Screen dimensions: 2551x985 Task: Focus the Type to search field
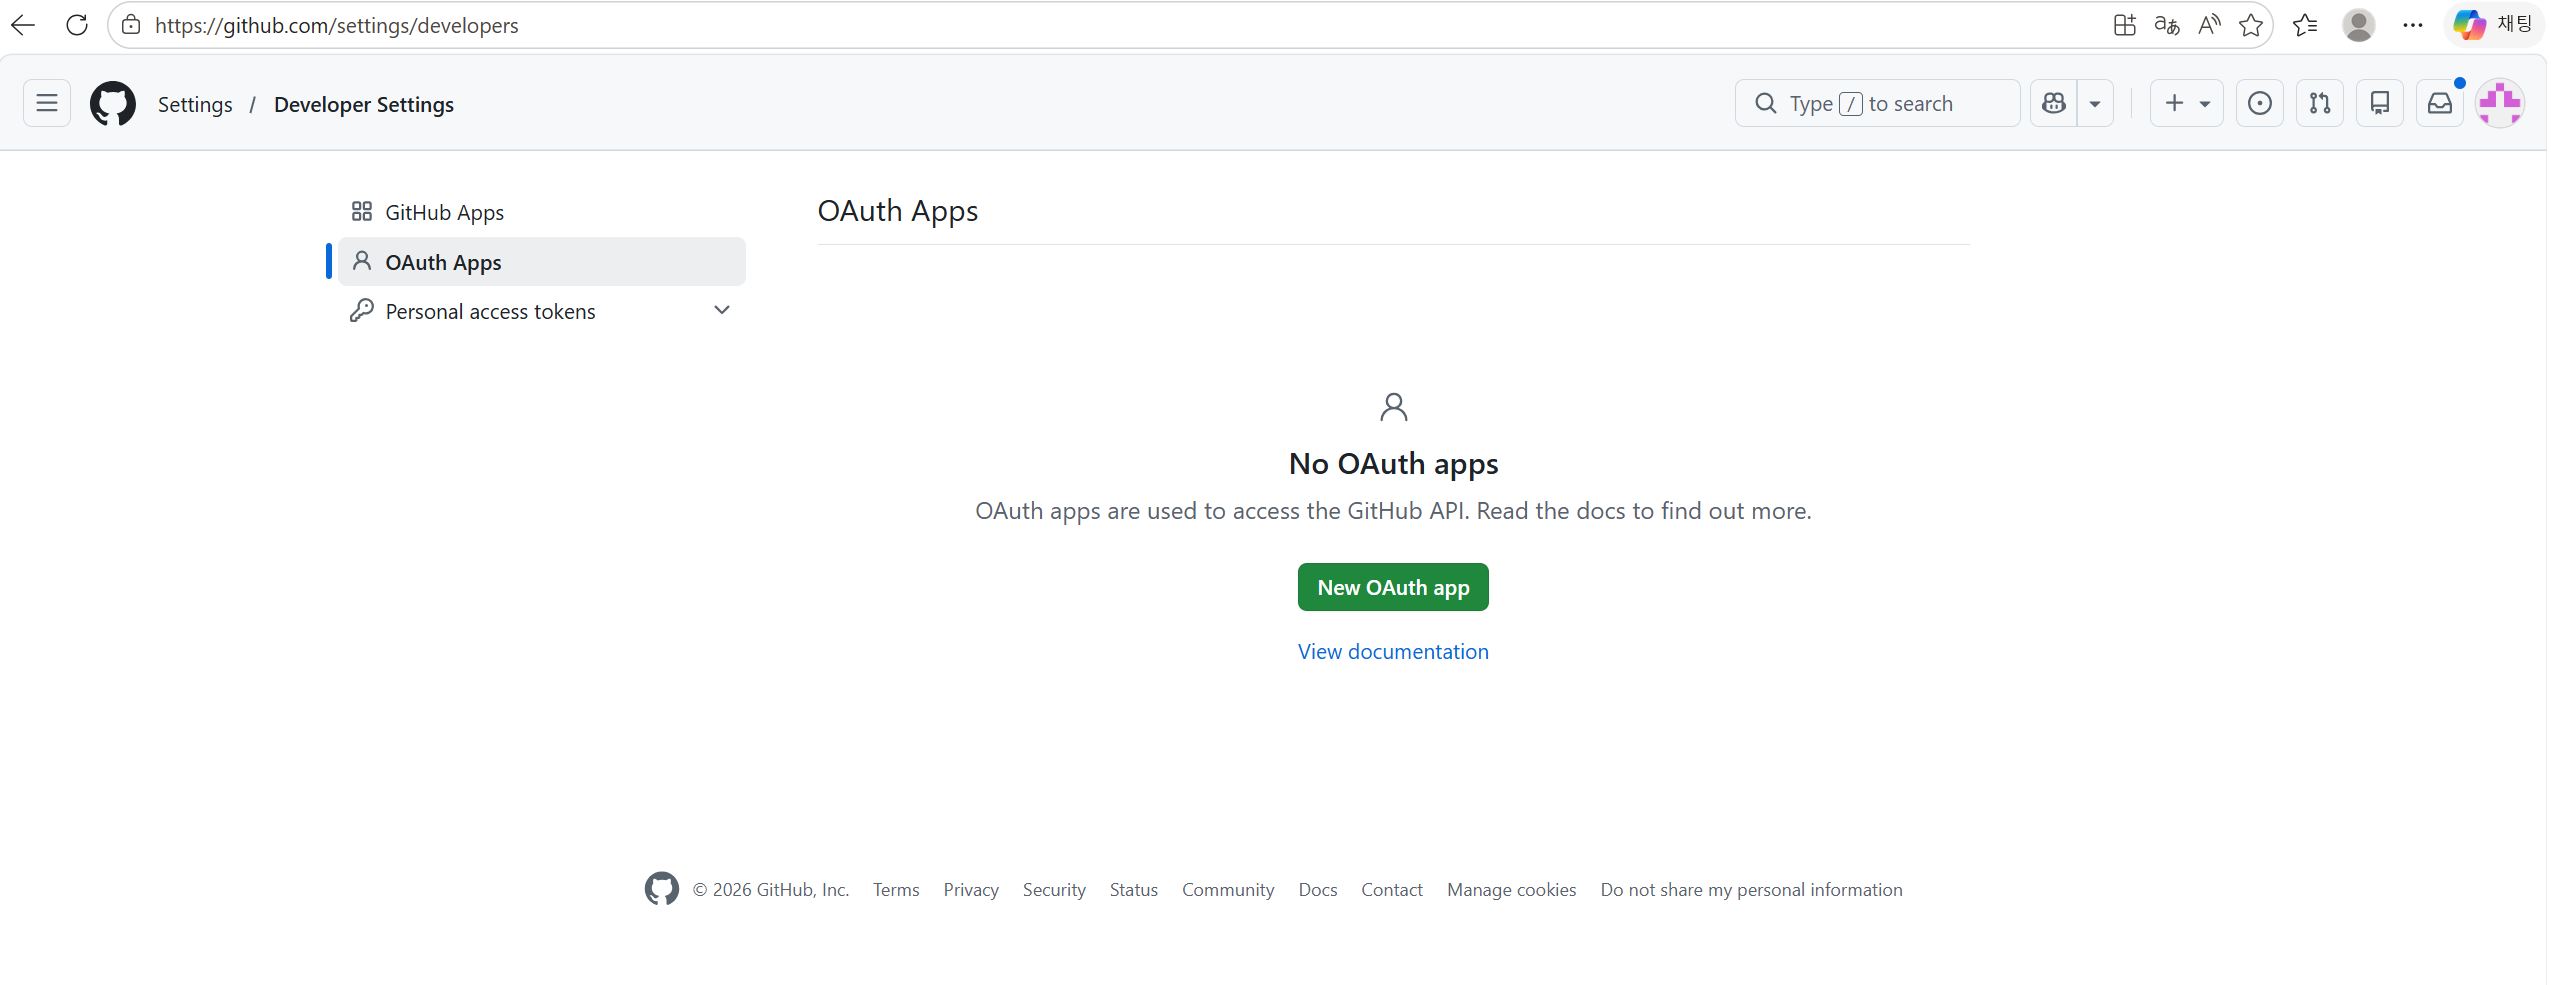[1877, 103]
